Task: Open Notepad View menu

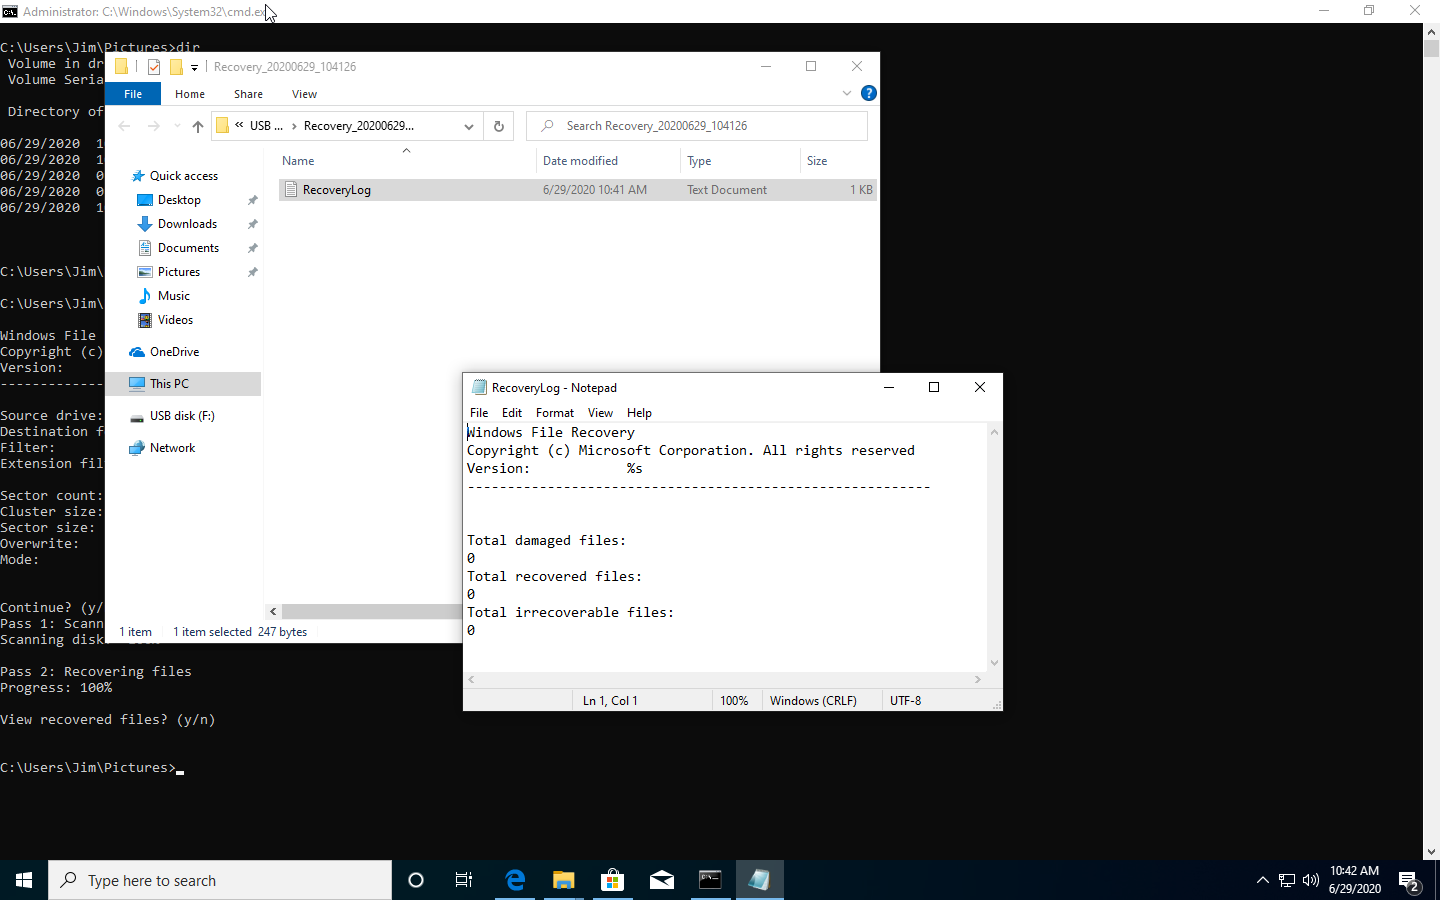Action: point(600,413)
